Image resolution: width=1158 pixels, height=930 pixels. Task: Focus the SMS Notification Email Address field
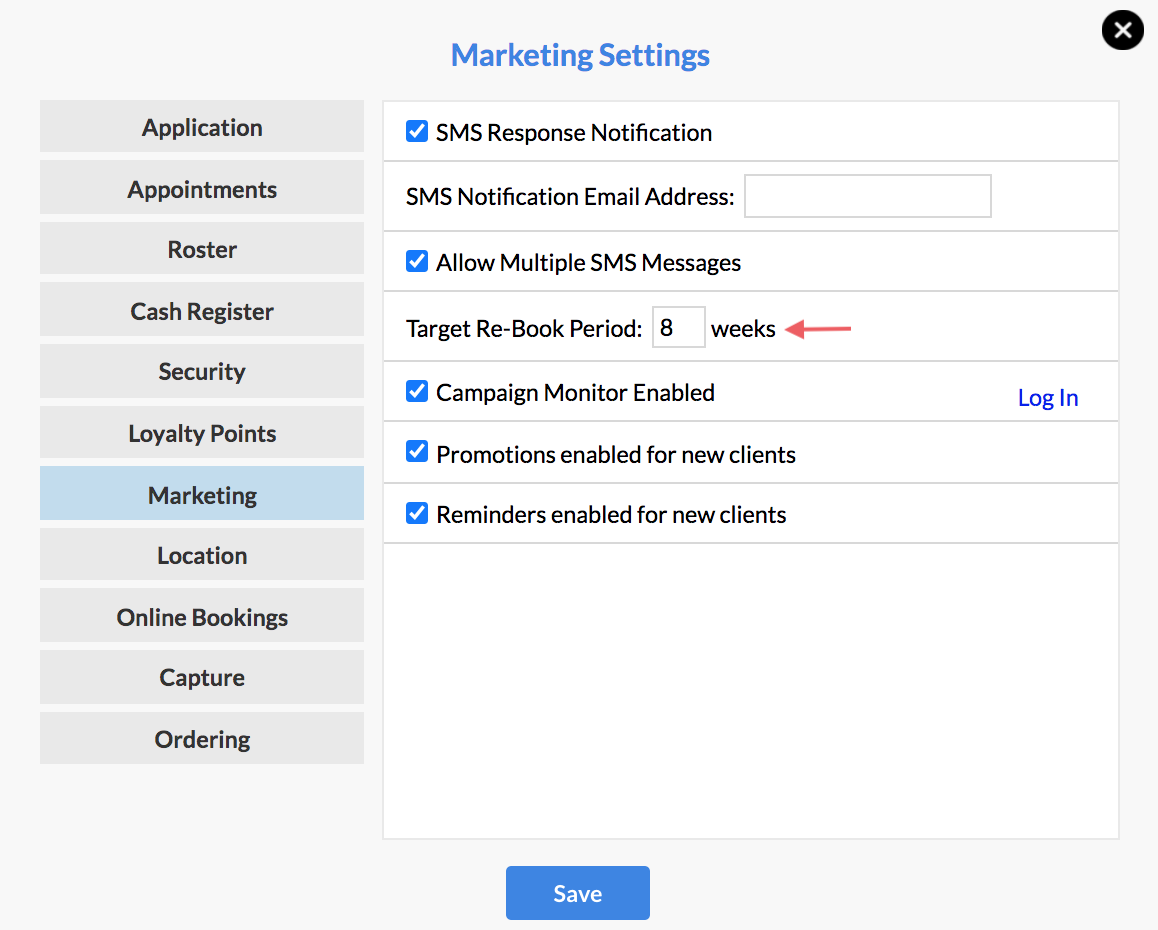pos(868,196)
